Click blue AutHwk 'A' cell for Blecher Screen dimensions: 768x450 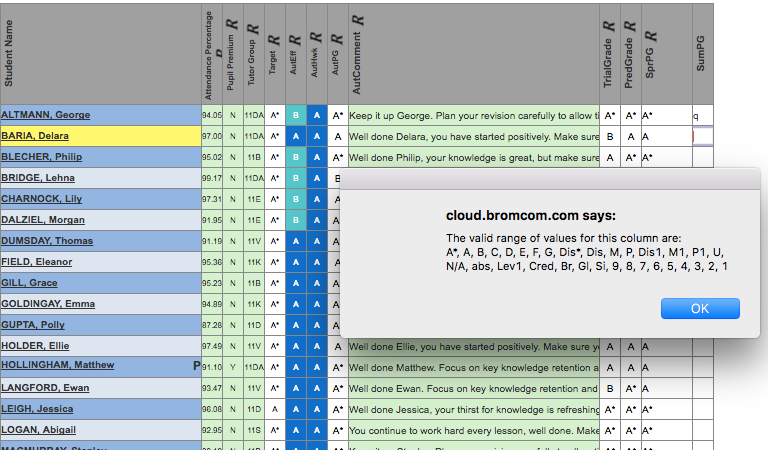coord(317,158)
